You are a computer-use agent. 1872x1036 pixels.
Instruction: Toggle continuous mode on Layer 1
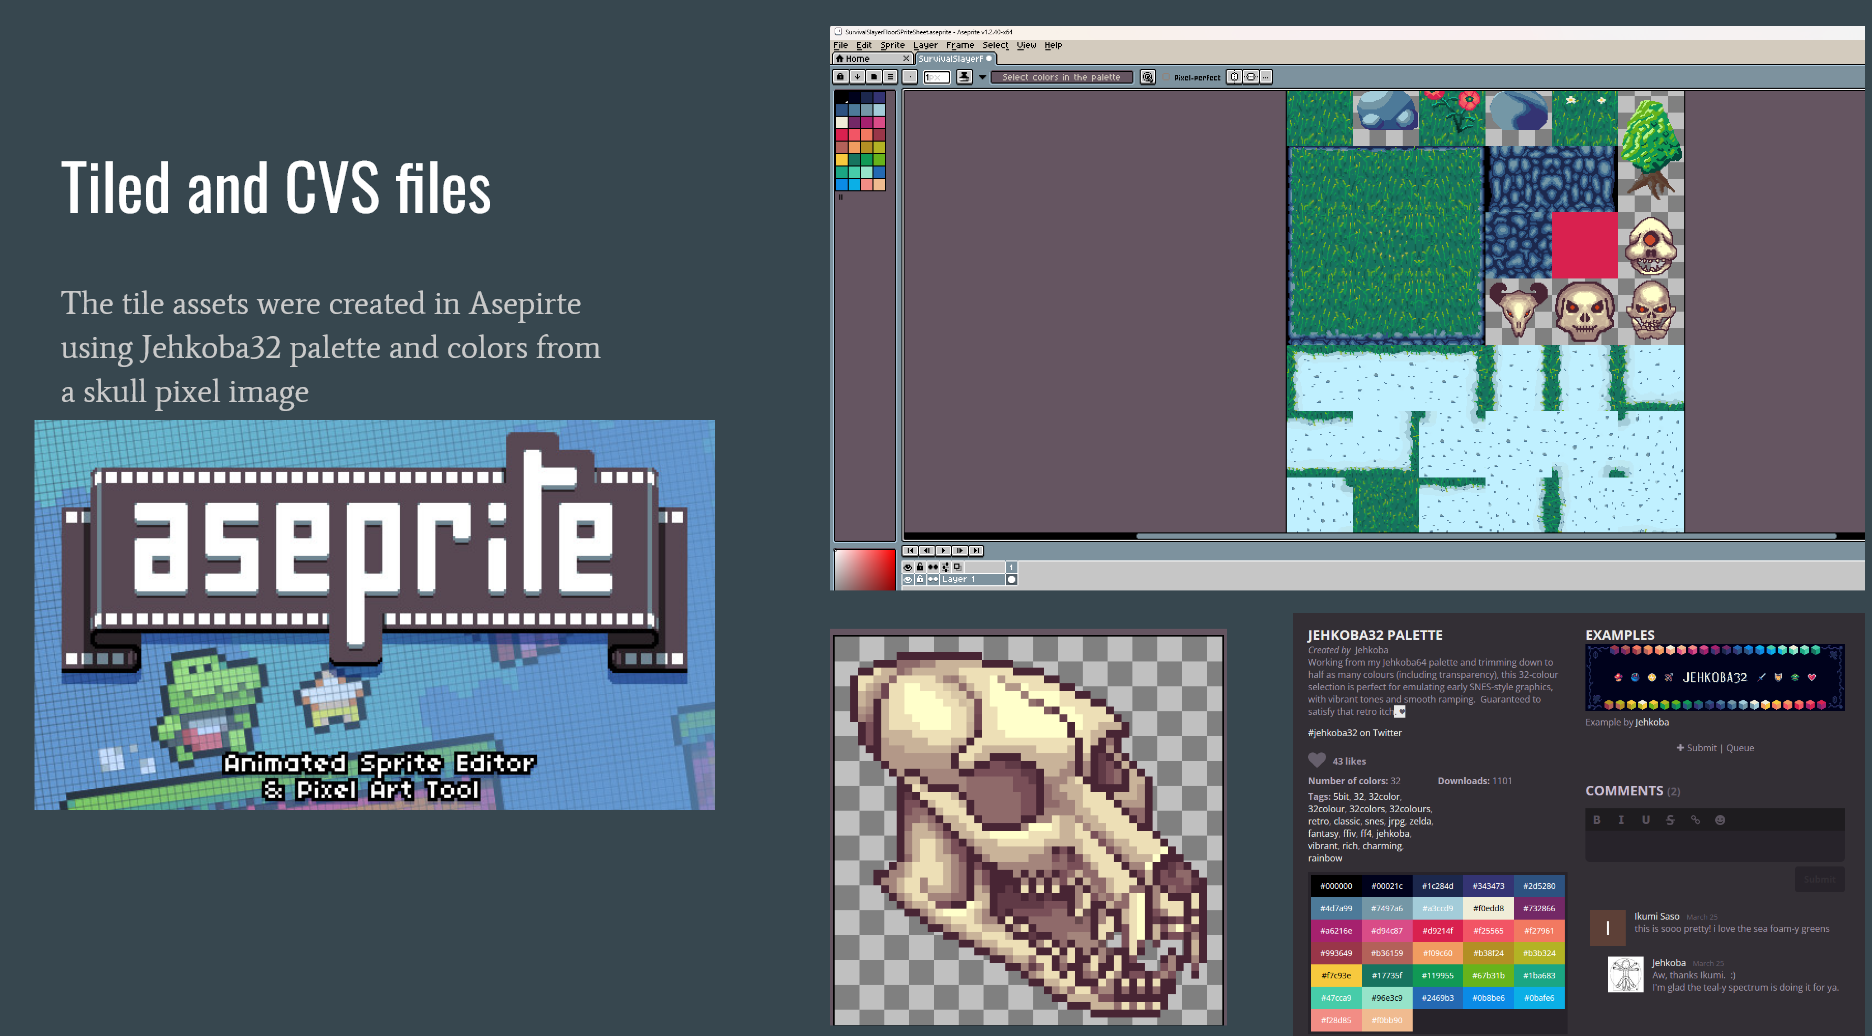933,579
